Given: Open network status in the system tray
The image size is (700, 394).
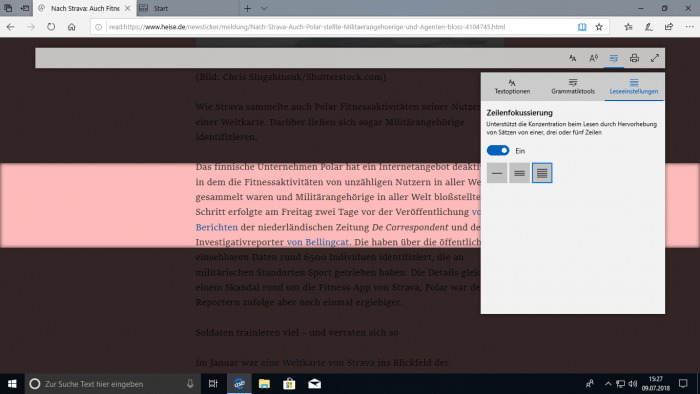Looking at the screenshot, I should click(x=621, y=384).
